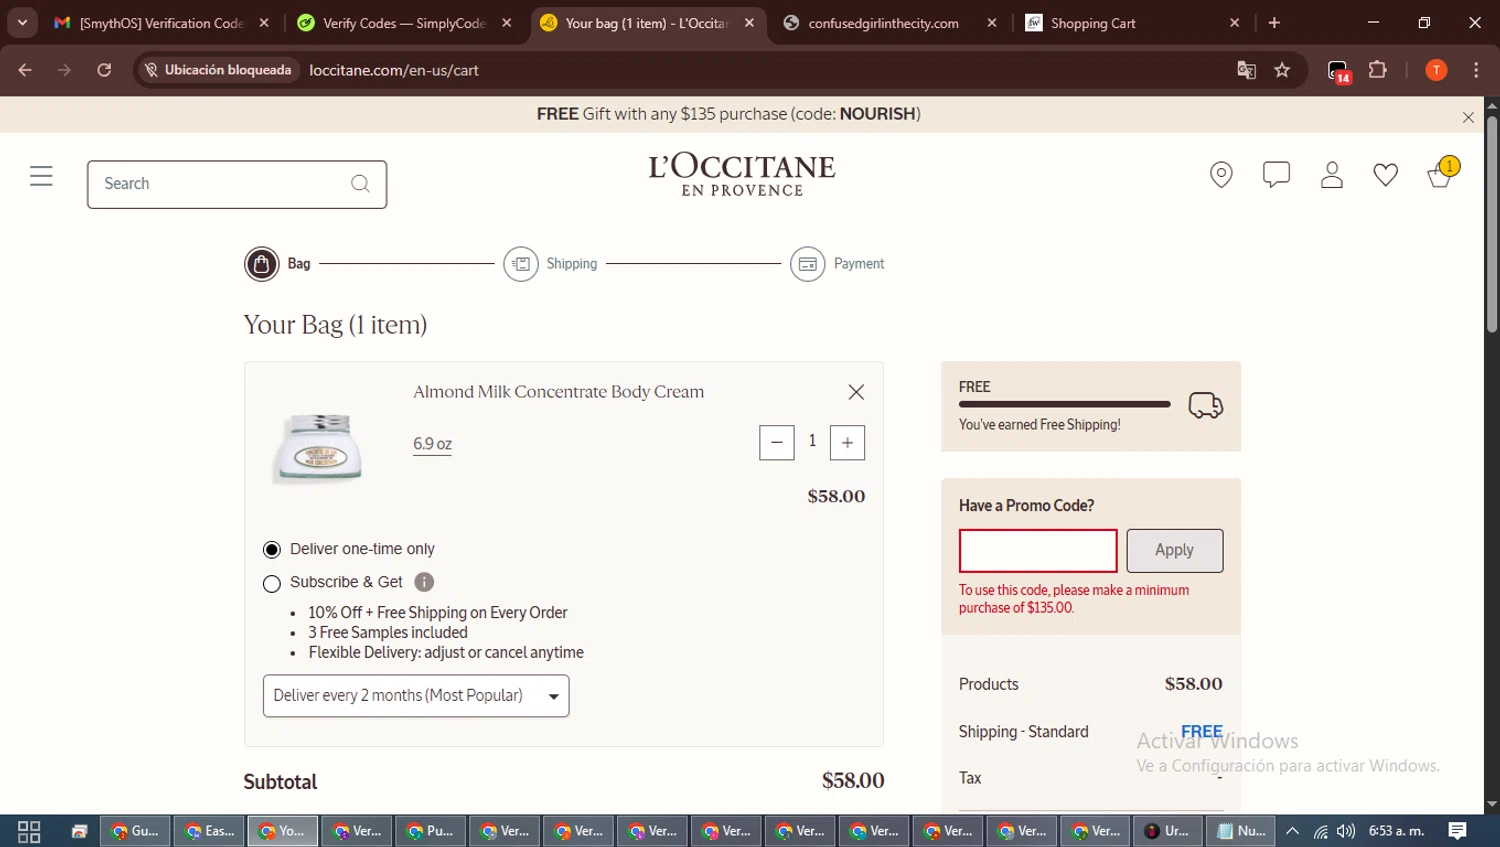Click the Shipping step icon

521,264
